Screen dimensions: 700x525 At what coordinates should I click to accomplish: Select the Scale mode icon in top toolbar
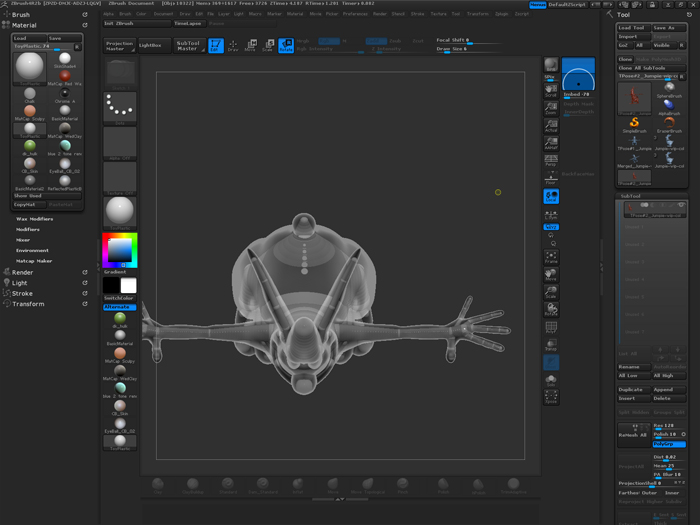tap(268, 46)
